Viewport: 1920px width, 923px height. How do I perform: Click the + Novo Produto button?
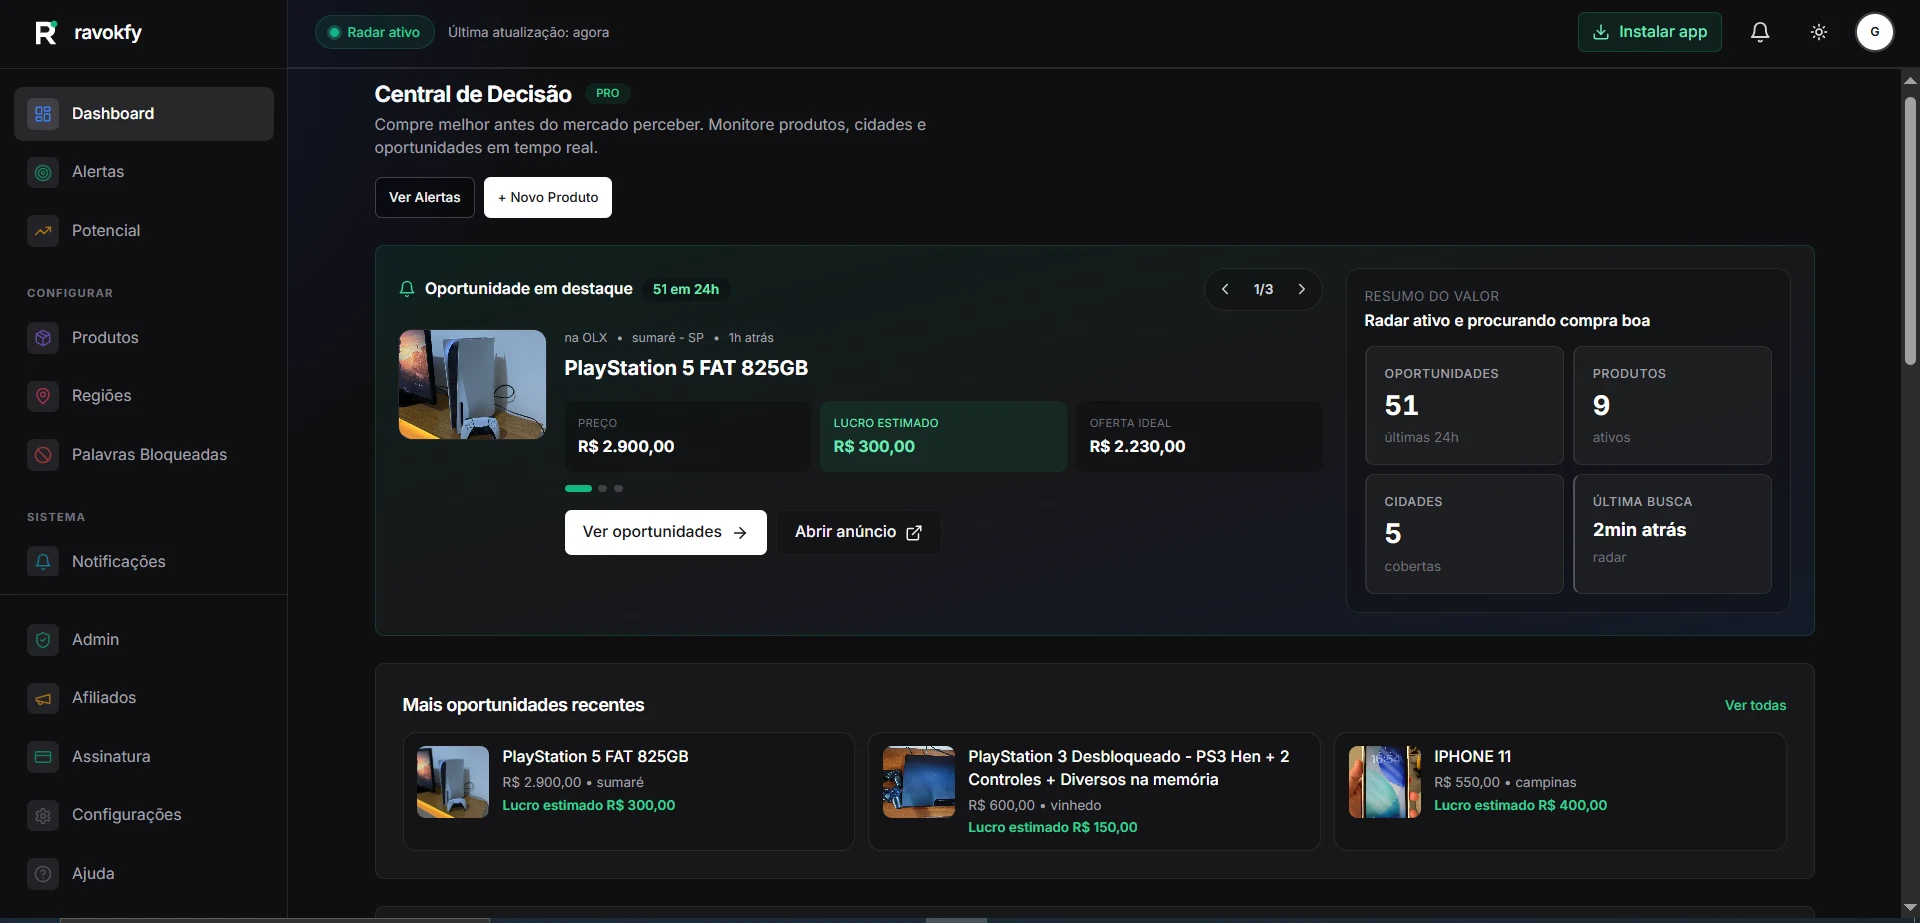548,198
